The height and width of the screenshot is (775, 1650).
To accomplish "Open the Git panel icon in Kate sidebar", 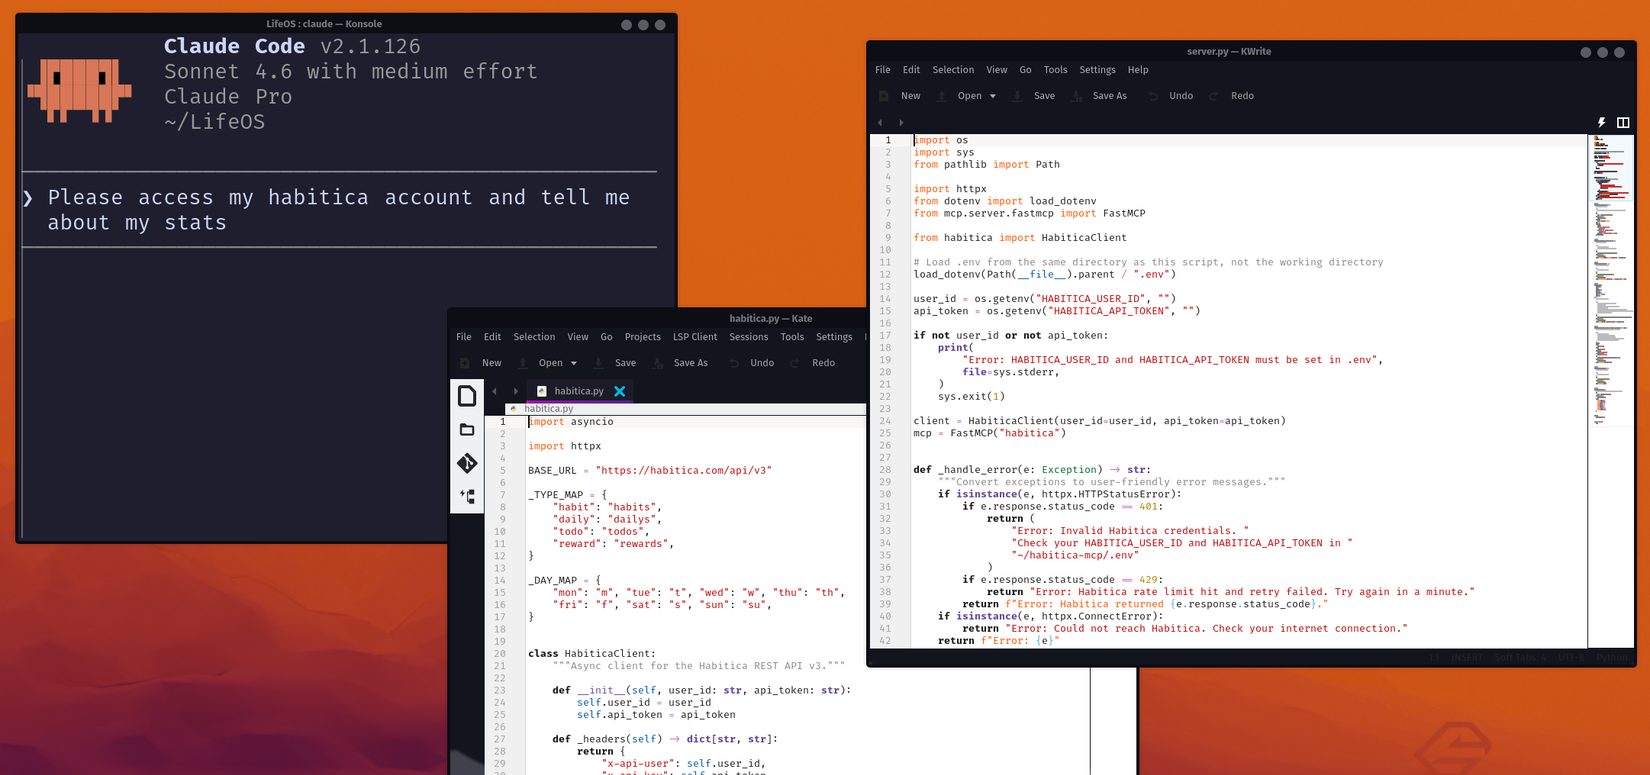I will [x=467, y=463].
